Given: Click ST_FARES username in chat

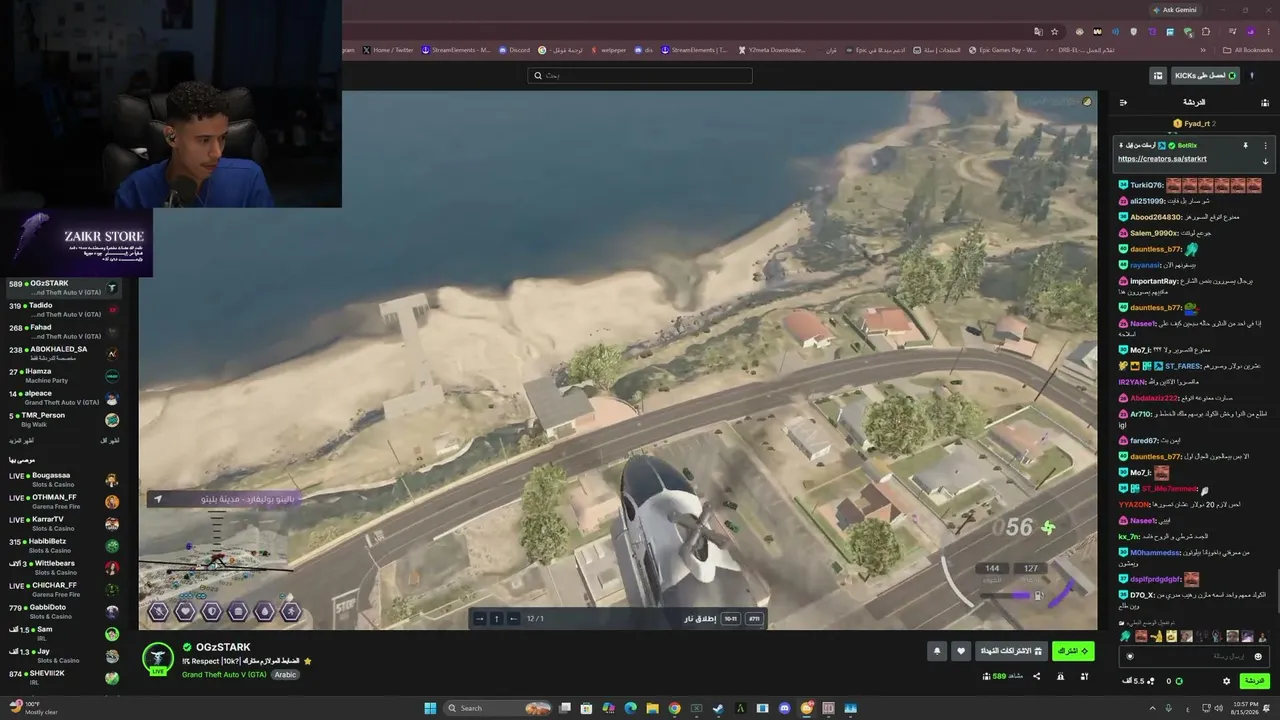Looking at the screenshot, I should coord(1183,366).
